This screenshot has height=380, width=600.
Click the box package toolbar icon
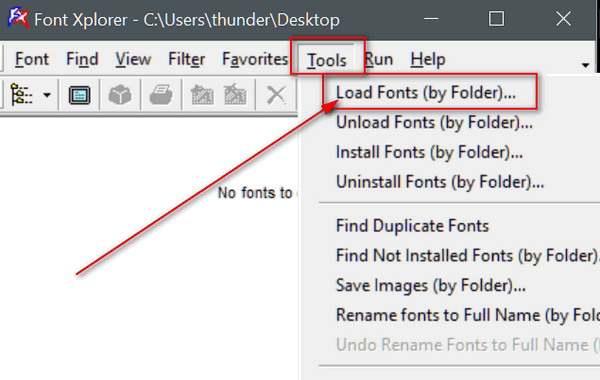click(120, 95)
